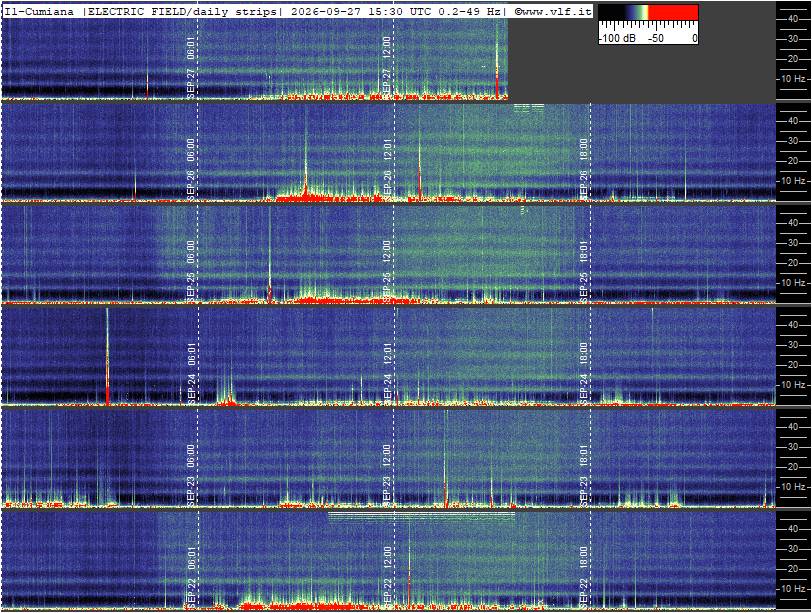This screenshot has height=613, width=812.
Task: Click the SEP-23 12:00 time marker
Action: (386, 475)
